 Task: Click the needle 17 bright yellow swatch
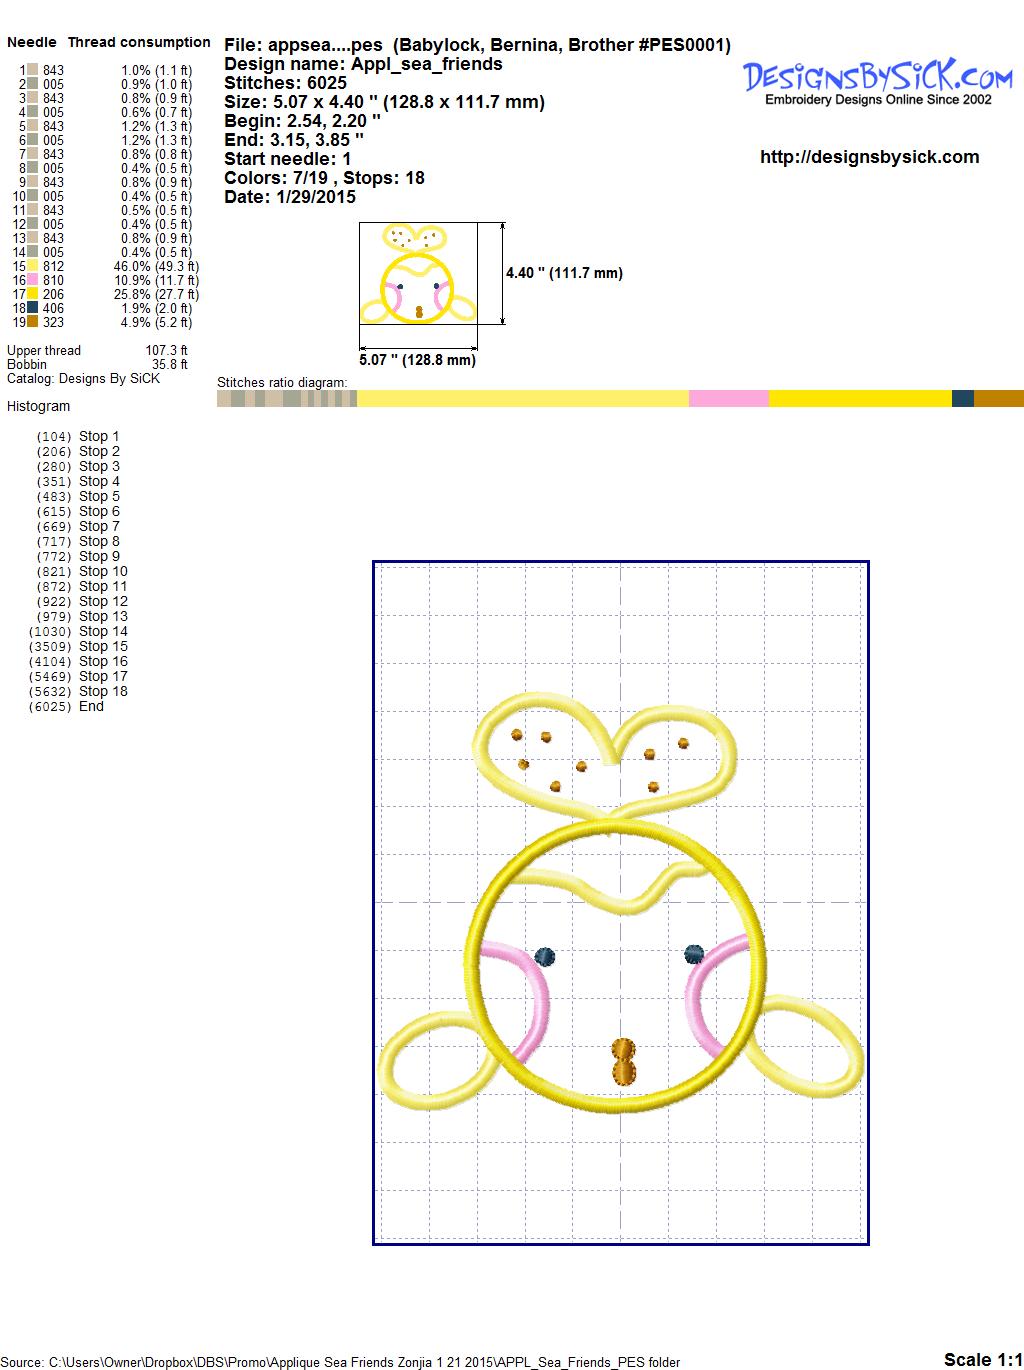pos(33,294)
